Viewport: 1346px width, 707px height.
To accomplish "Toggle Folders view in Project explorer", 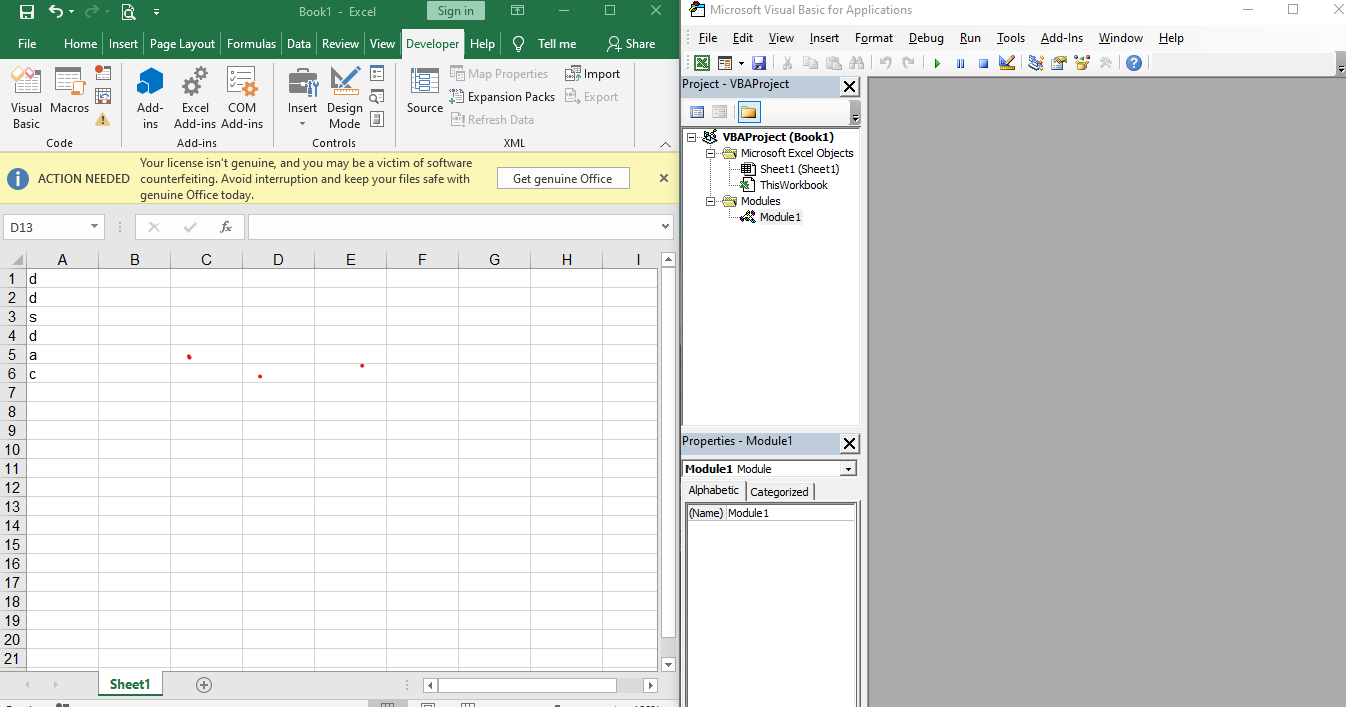I will pos(748,112).
